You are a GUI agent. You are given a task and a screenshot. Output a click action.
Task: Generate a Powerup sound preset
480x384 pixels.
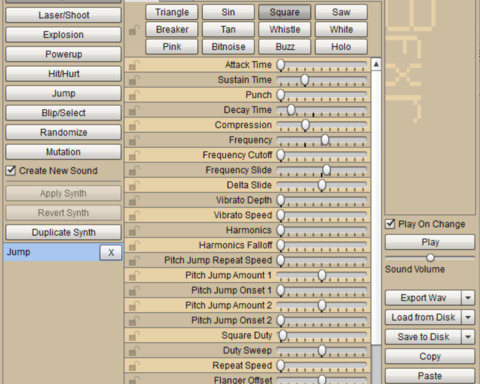coord(63,54)
